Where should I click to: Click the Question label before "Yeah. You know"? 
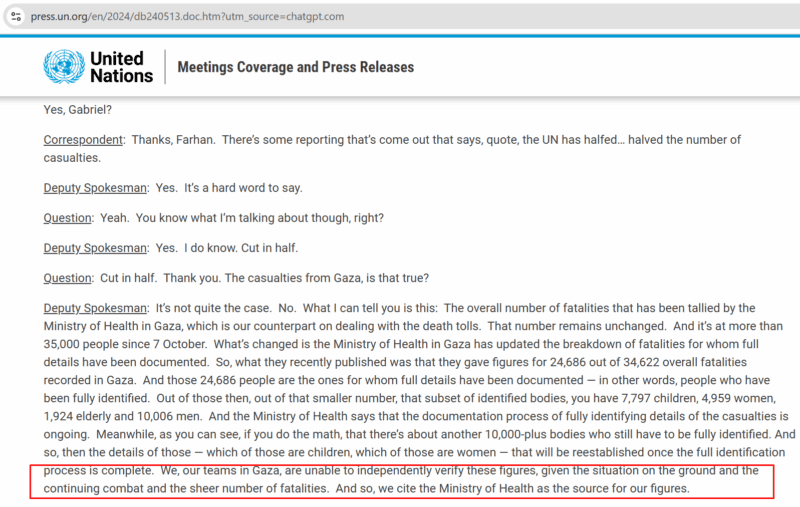(67, 218)
